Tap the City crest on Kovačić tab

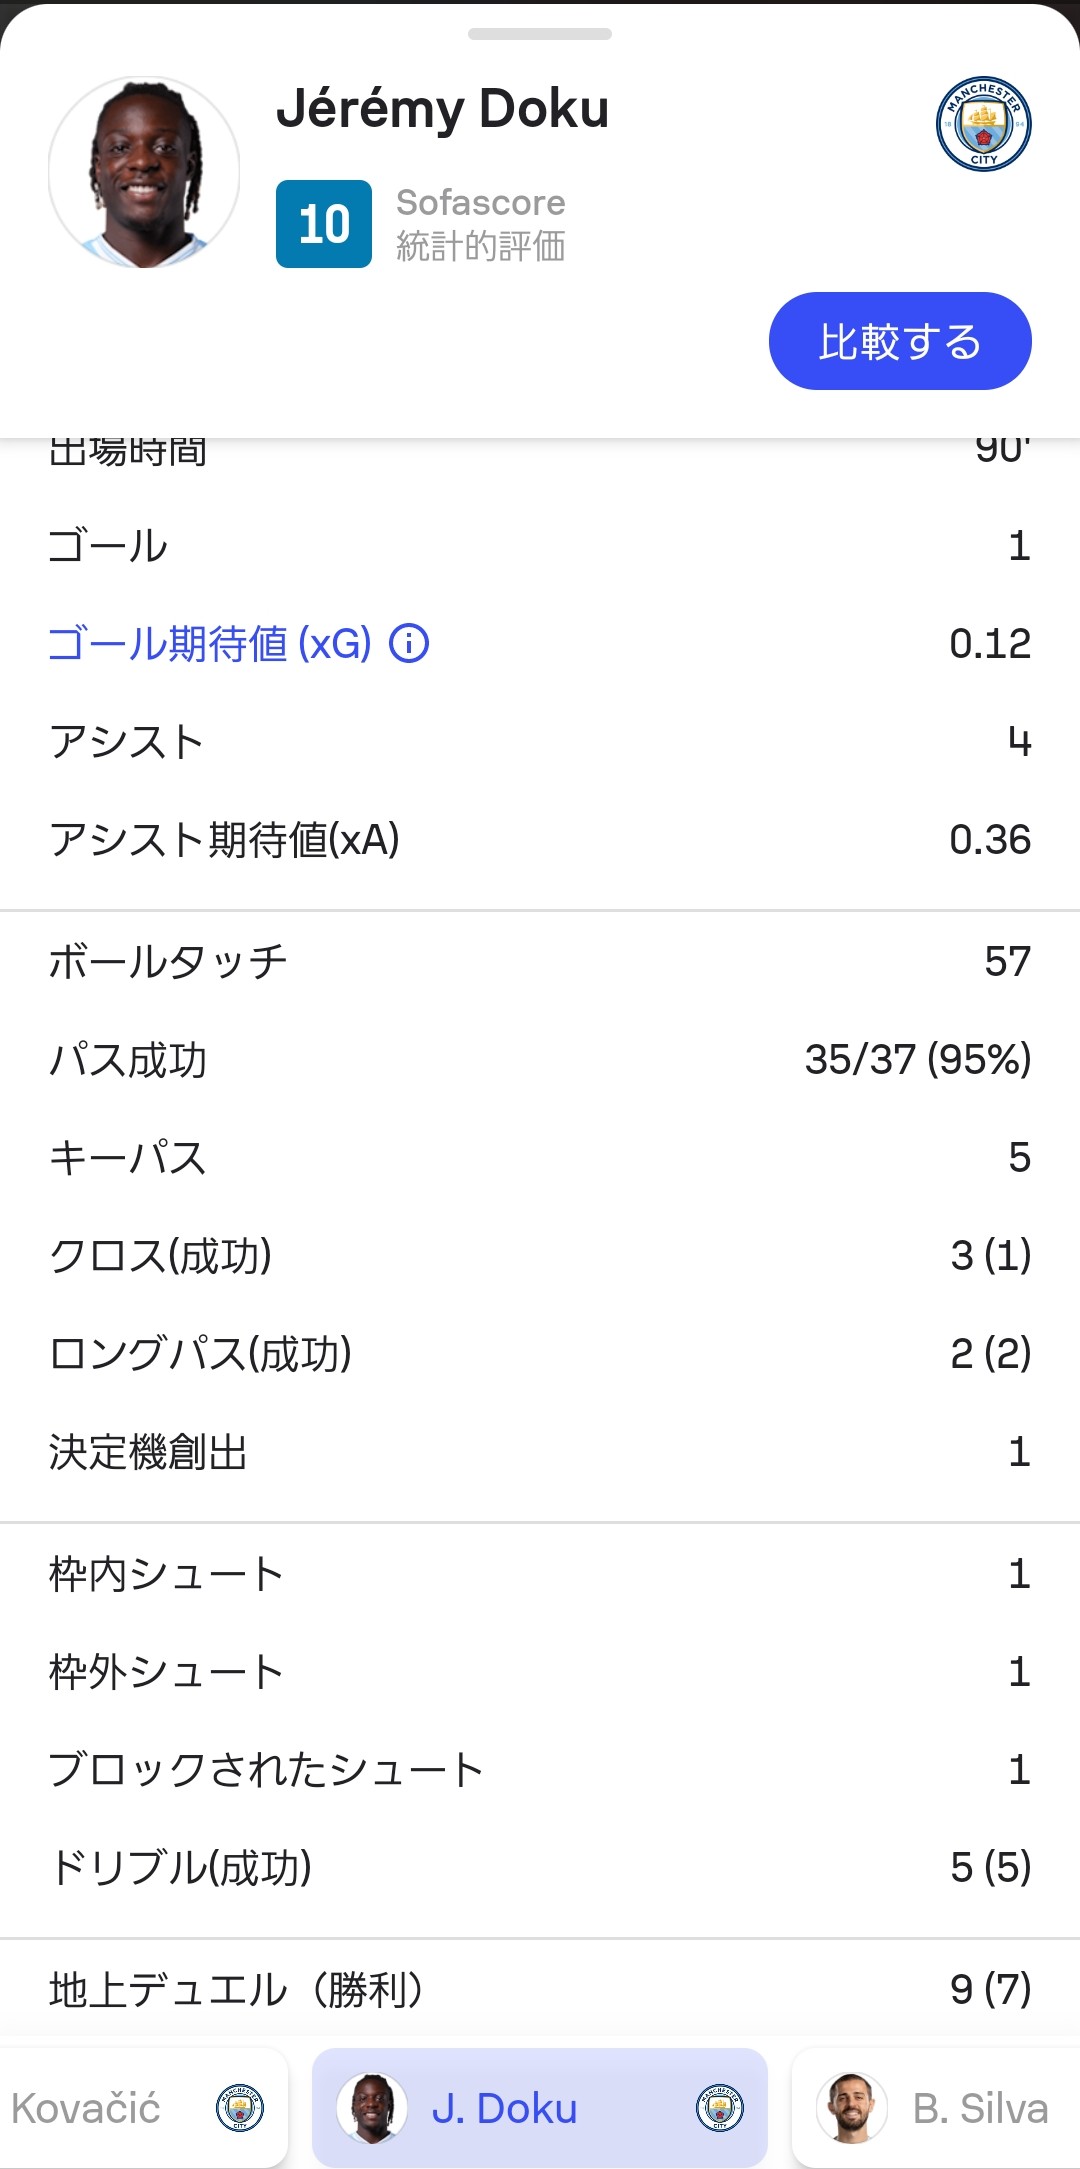pyautogui.click(x=240, y=2108)
